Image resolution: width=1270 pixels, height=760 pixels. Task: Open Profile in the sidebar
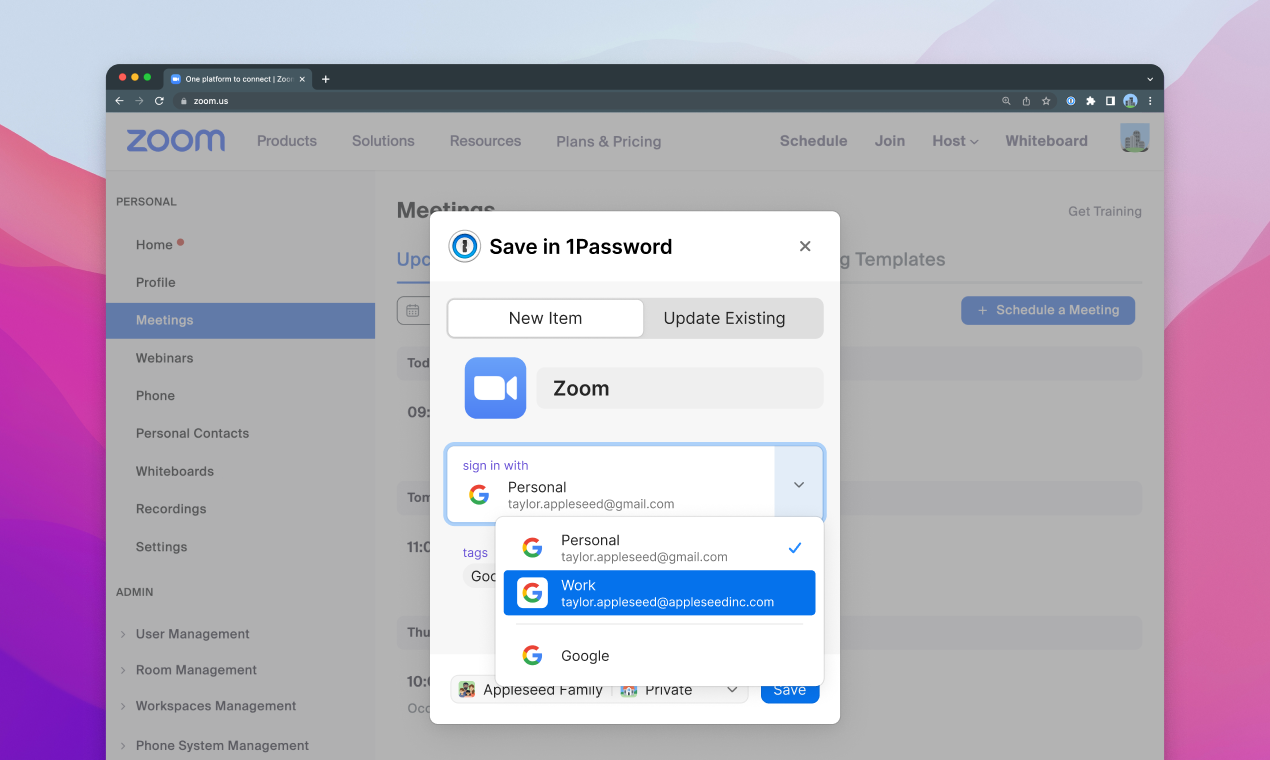point(156,282)
